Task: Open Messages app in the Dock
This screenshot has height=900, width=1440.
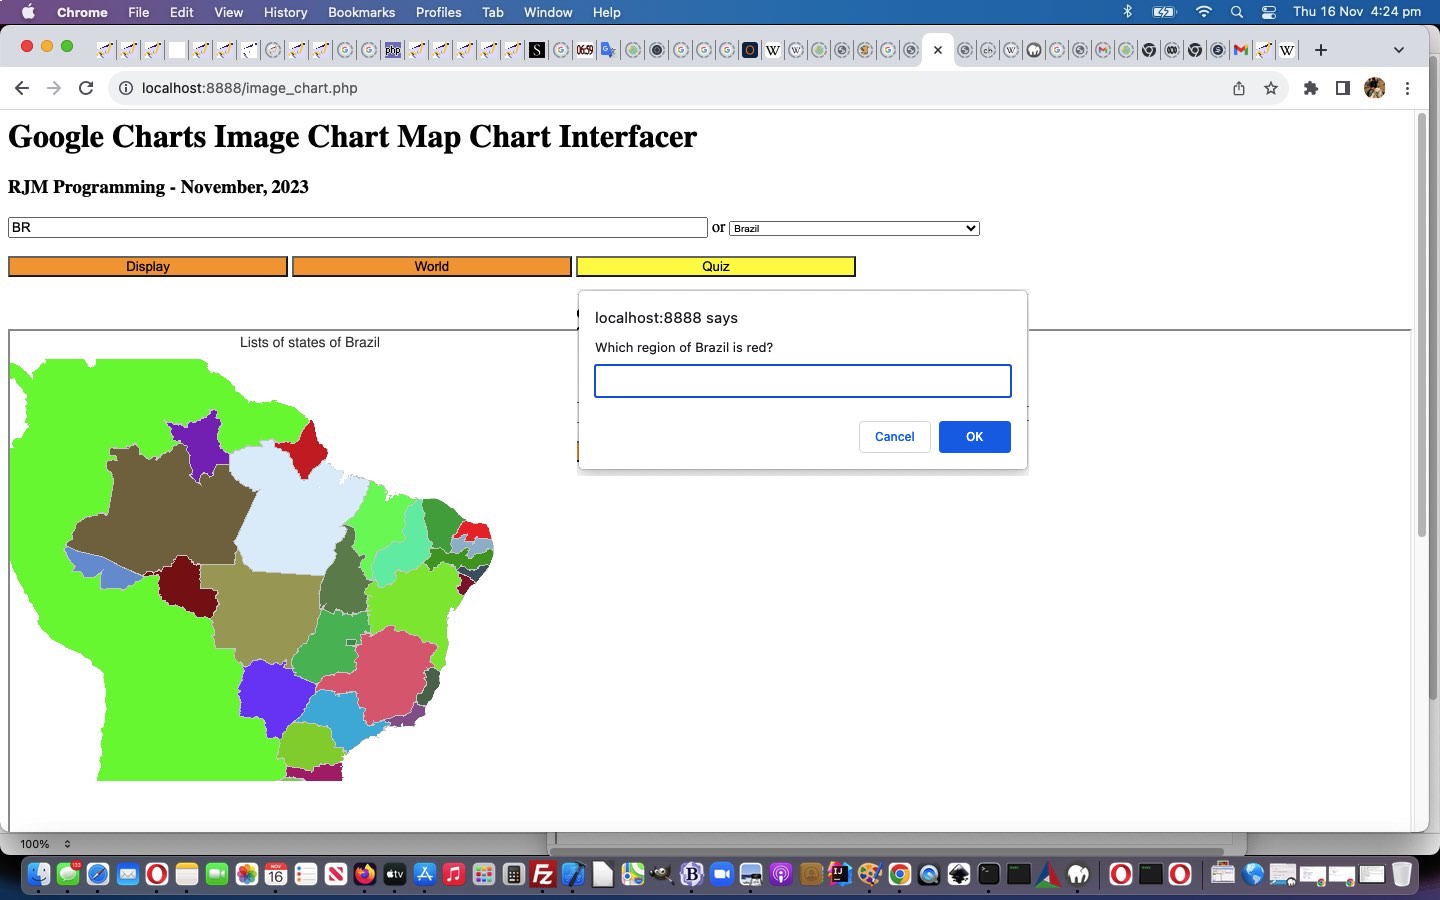Action: [x=68, y=875]
